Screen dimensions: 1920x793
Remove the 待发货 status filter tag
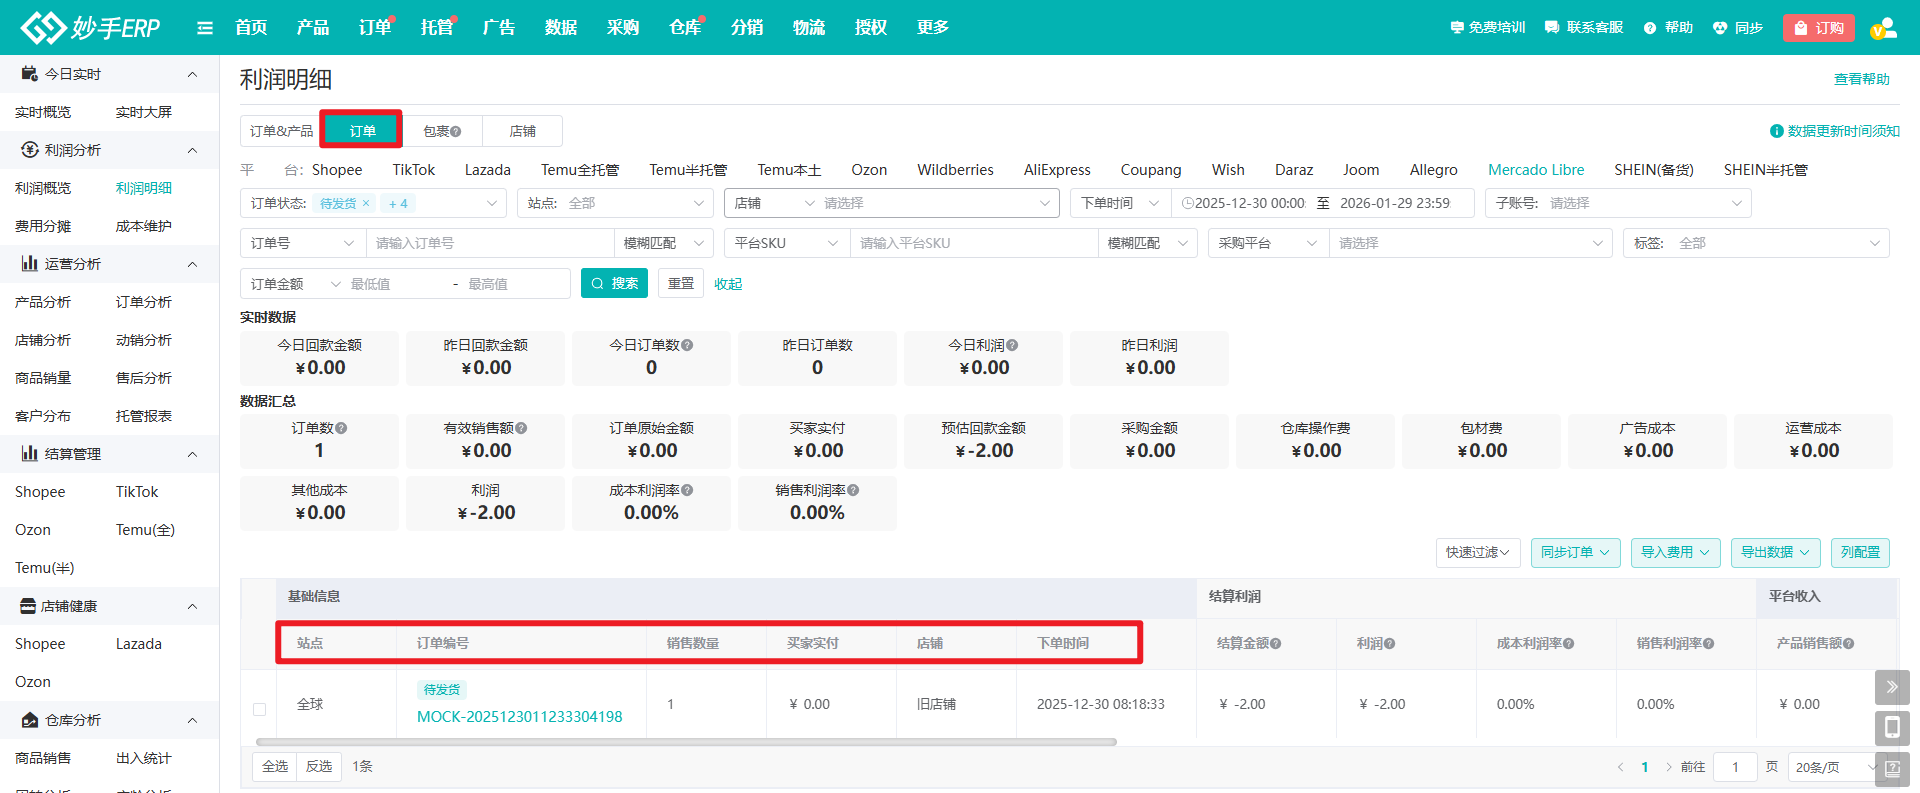366,203
